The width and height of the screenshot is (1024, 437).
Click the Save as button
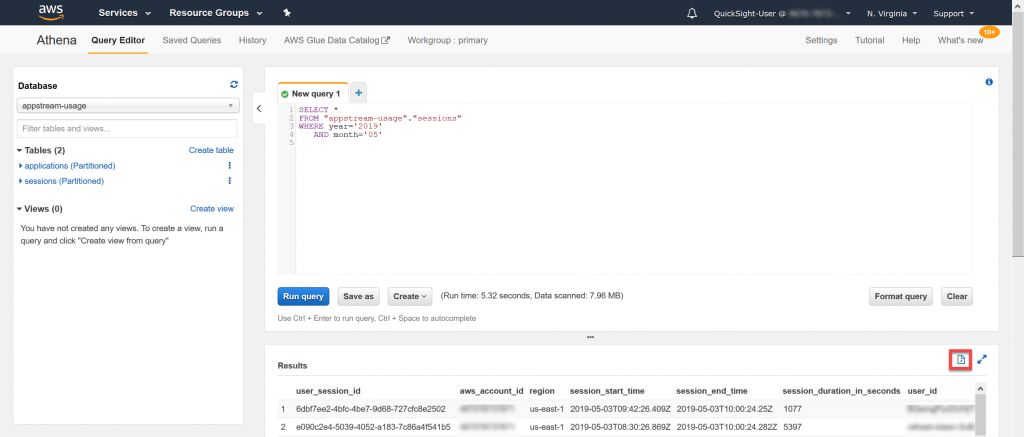click(x=359, y=297)
